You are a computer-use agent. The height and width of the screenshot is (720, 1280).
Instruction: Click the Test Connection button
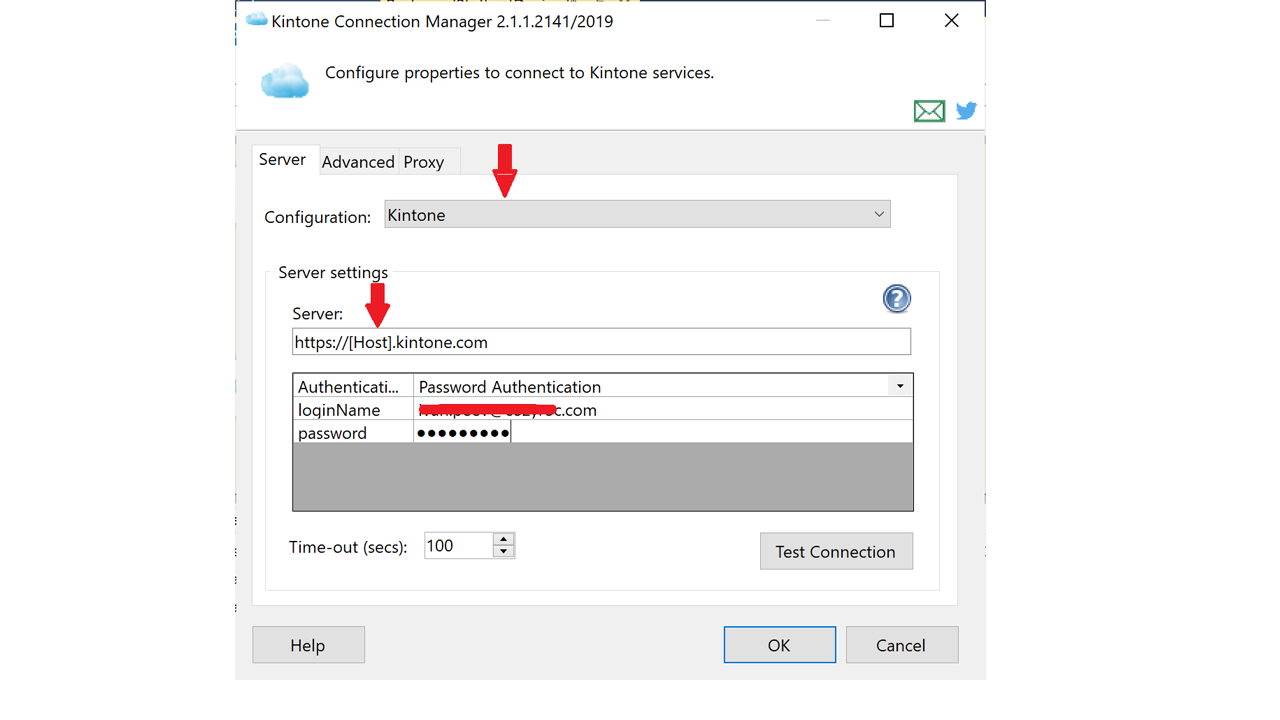coord(836,551)
